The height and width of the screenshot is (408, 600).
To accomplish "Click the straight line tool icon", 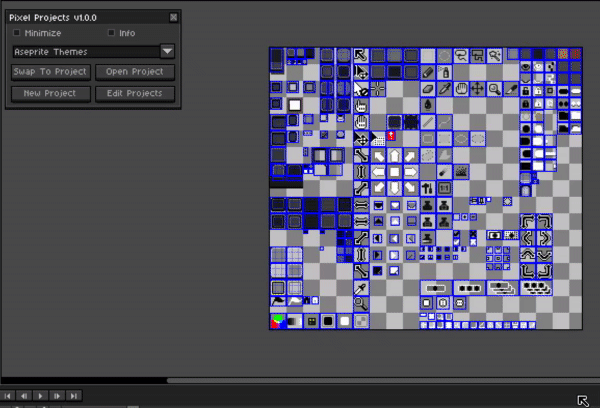I will click(428, 122).
